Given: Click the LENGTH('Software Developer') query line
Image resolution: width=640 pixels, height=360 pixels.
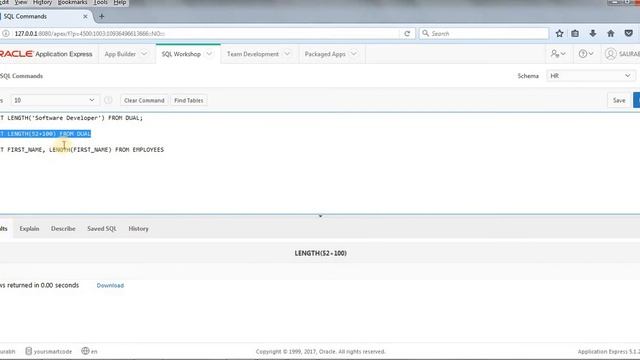Looking at the screenshot, I should (x=71, y=118).
